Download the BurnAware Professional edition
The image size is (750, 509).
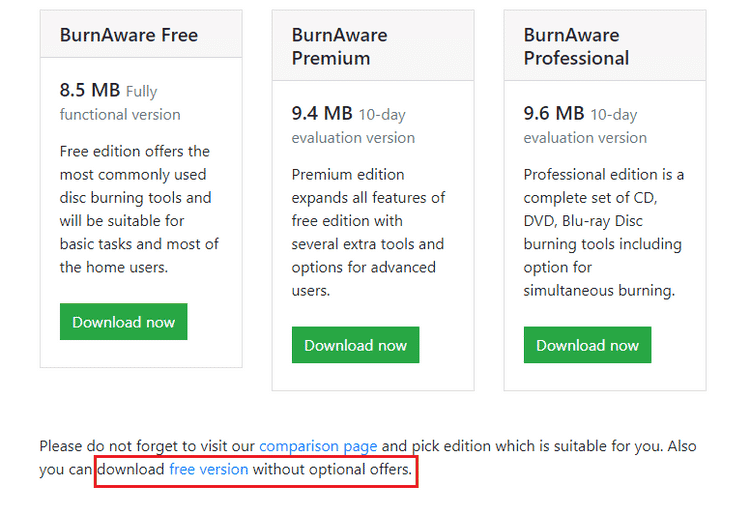587,345
